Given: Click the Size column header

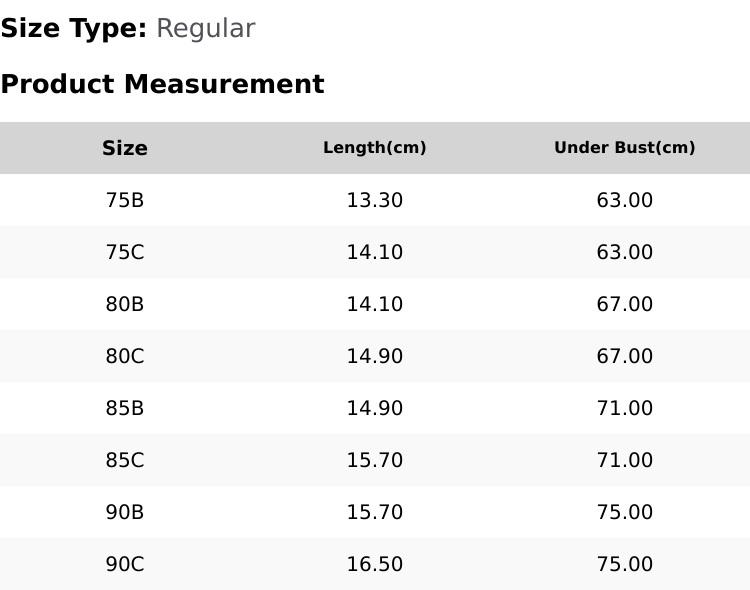Looking at the screenshot, I should (125, 148).
